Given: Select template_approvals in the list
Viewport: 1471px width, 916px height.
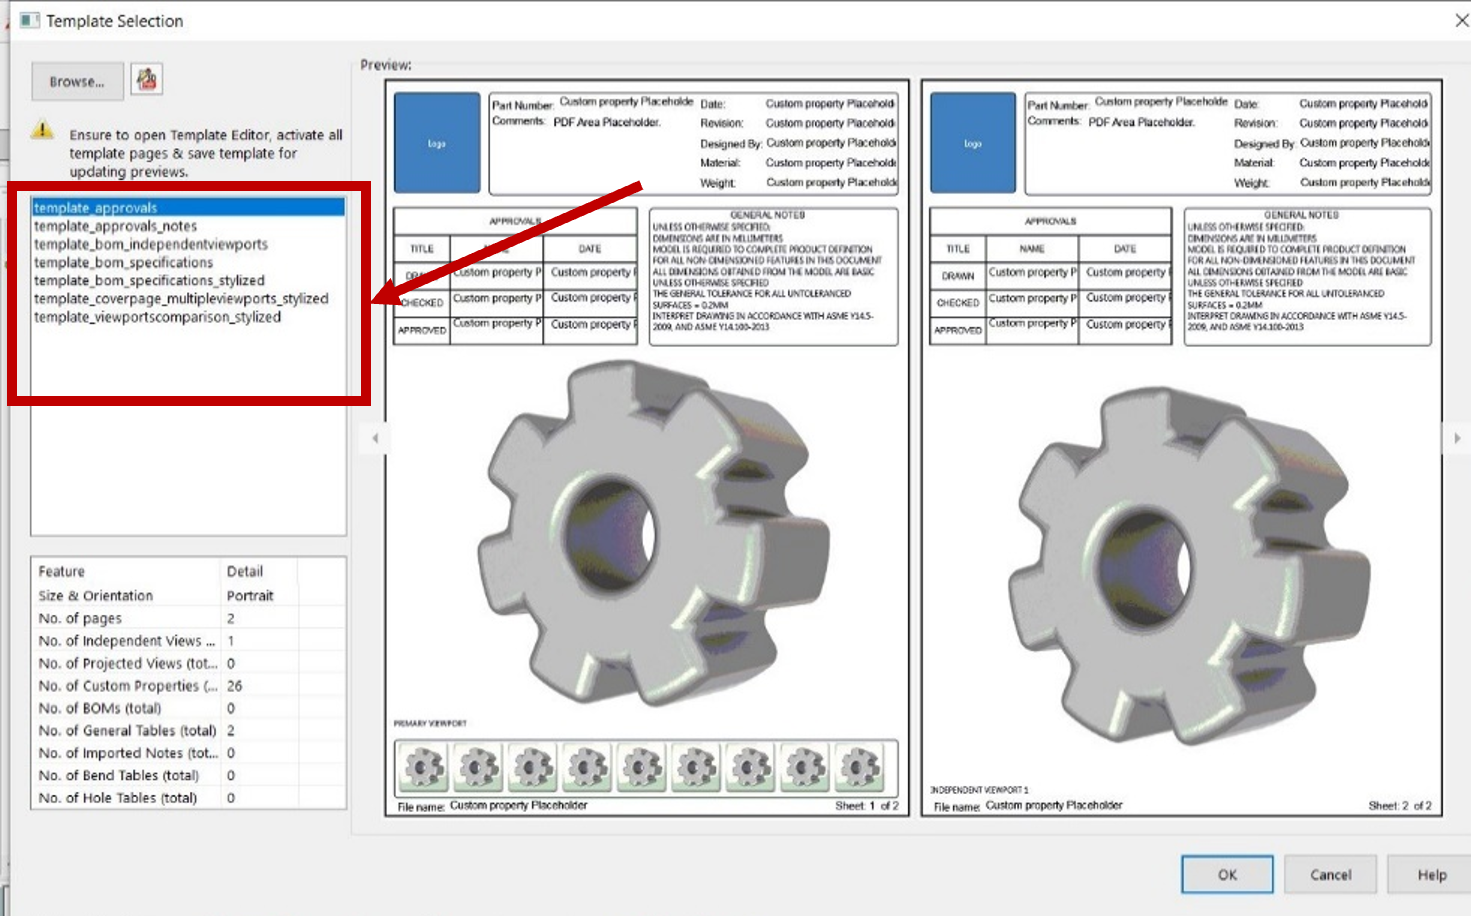Looking at the screenshot, I should click(x=96, y=208).
